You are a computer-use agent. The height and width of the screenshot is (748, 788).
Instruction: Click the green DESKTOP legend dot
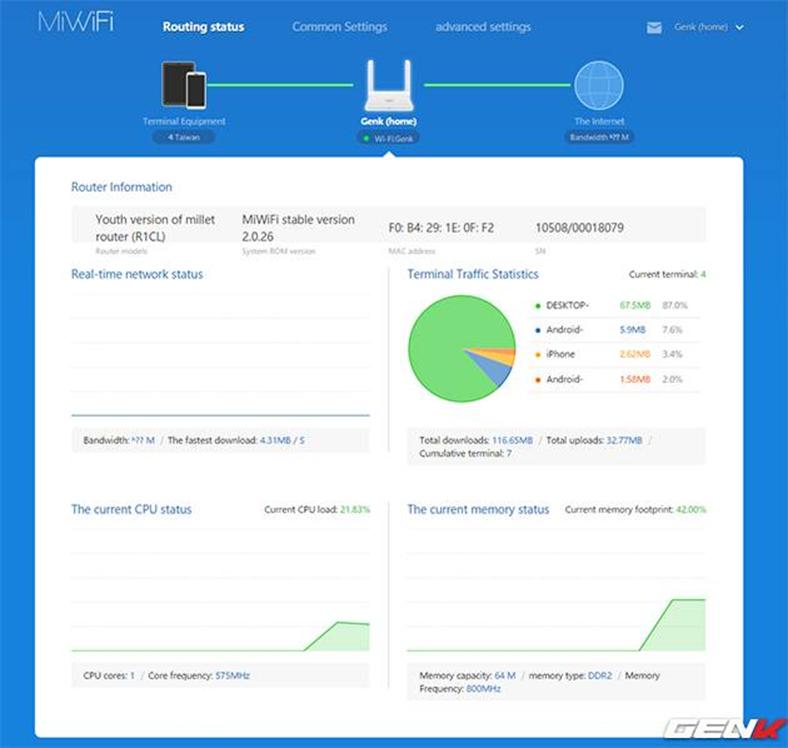tap(538, 306)
